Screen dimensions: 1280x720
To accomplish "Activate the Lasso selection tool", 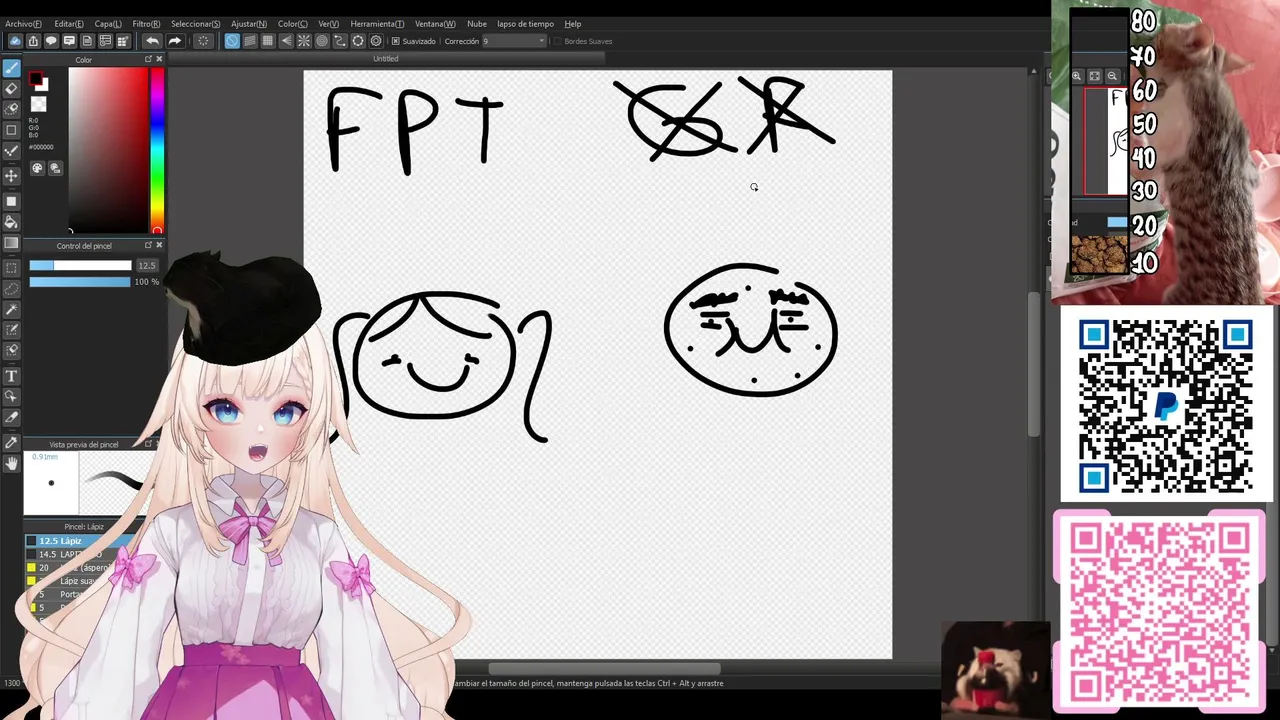I will (x=11, y=289).
